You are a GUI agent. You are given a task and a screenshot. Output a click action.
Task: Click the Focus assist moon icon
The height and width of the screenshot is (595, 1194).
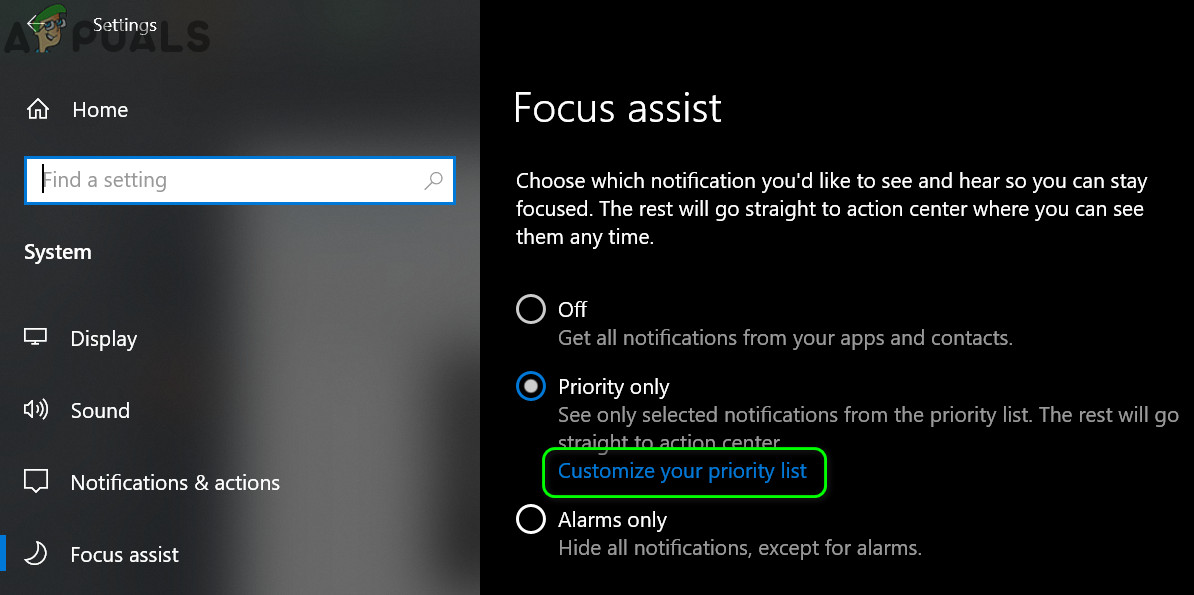(x=36, y=553)
